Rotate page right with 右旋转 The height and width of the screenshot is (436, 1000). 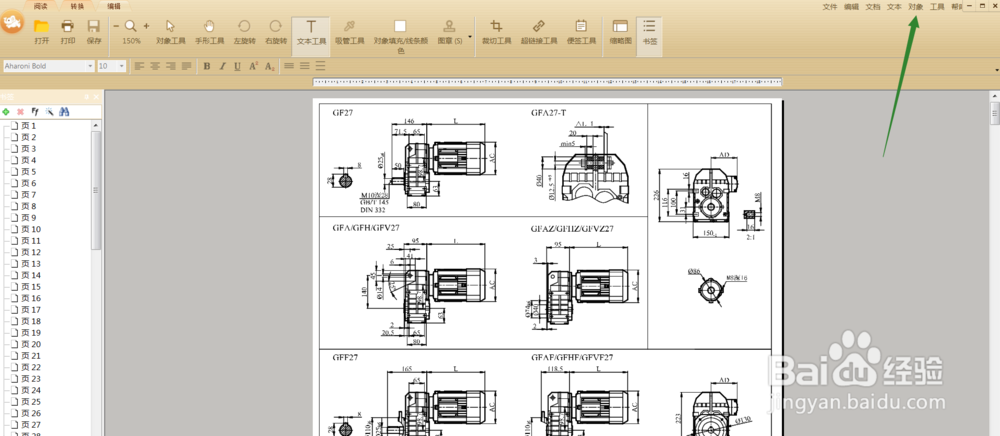[276, 31]
